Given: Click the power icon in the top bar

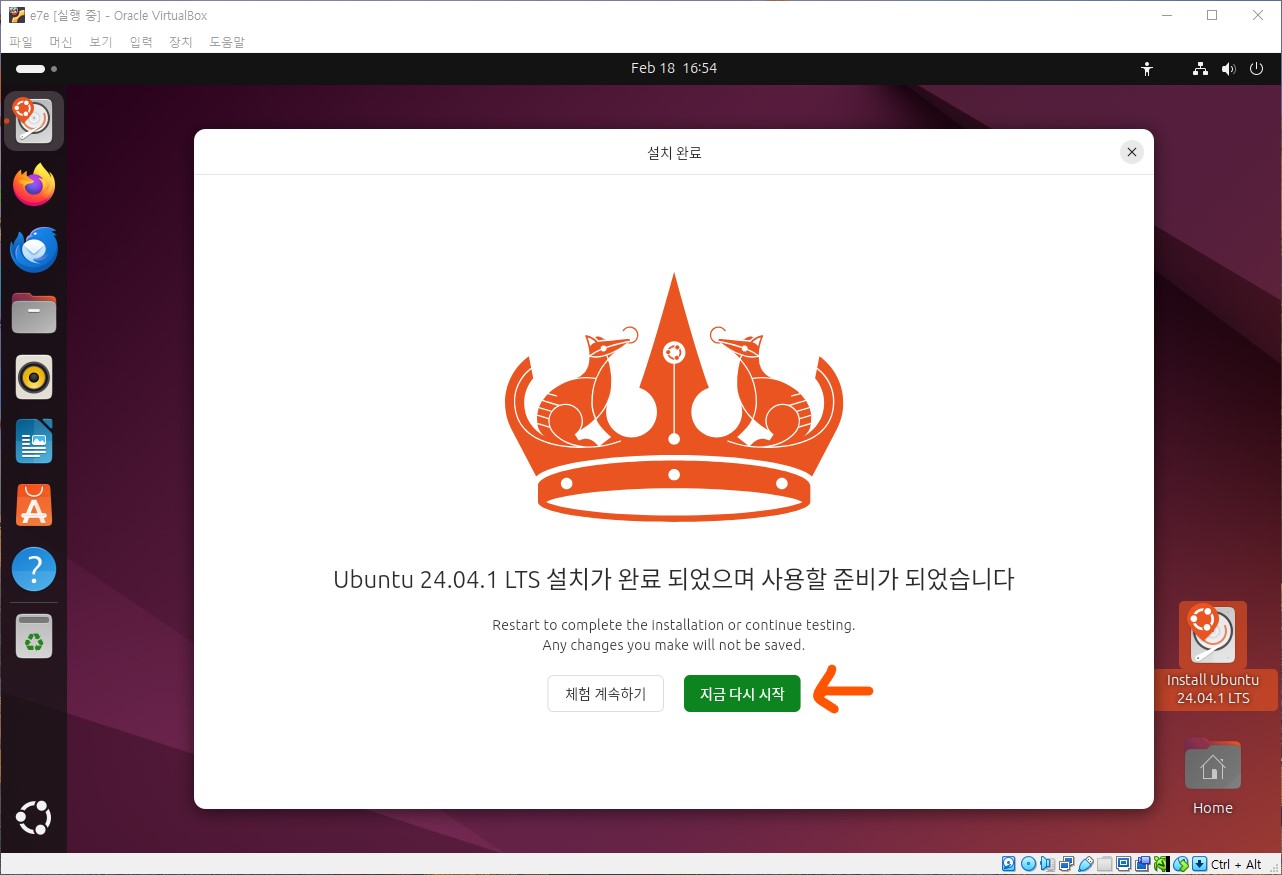Looking at the screenshot, I should [x=1257, y=69].
